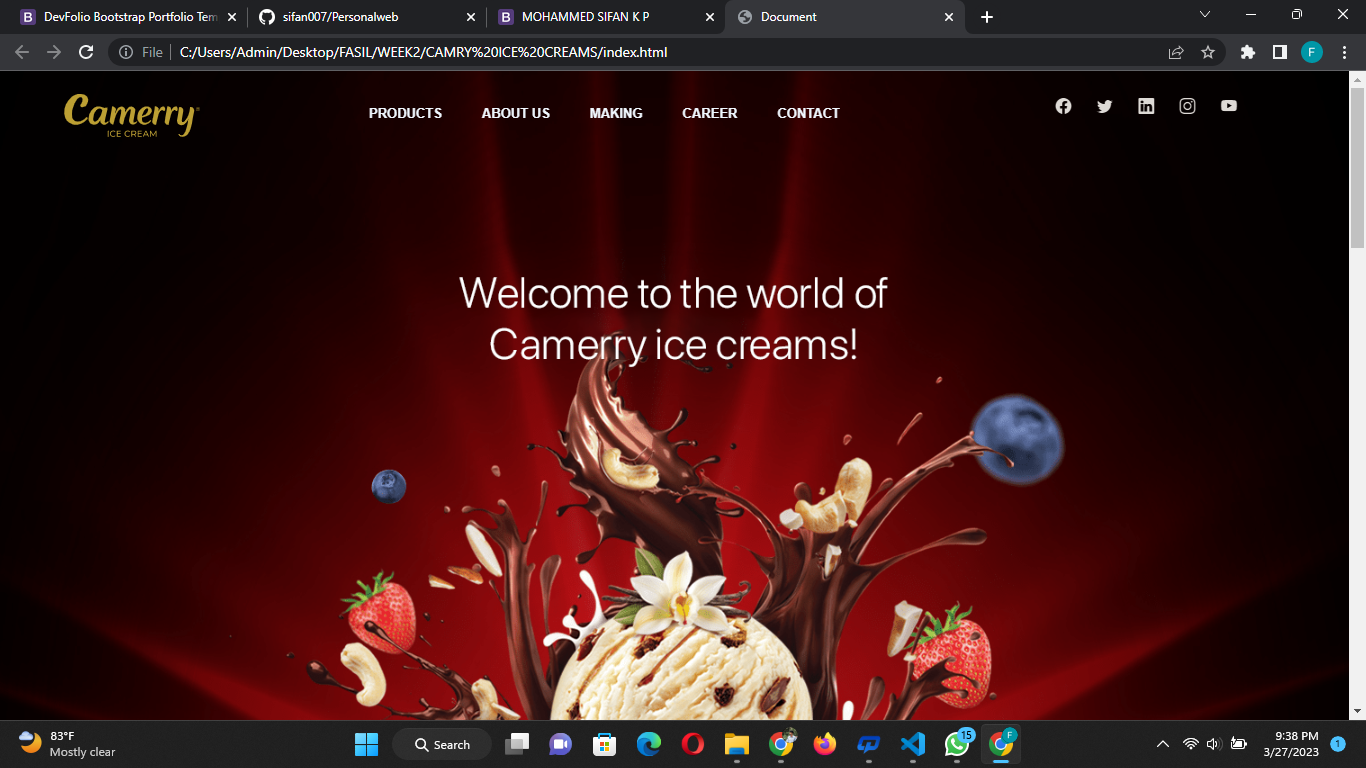Open Visual Studio Code from taskbar
Image resolution: width=1366 pixels, height=768 pixels.
click(x=912, y=744)
